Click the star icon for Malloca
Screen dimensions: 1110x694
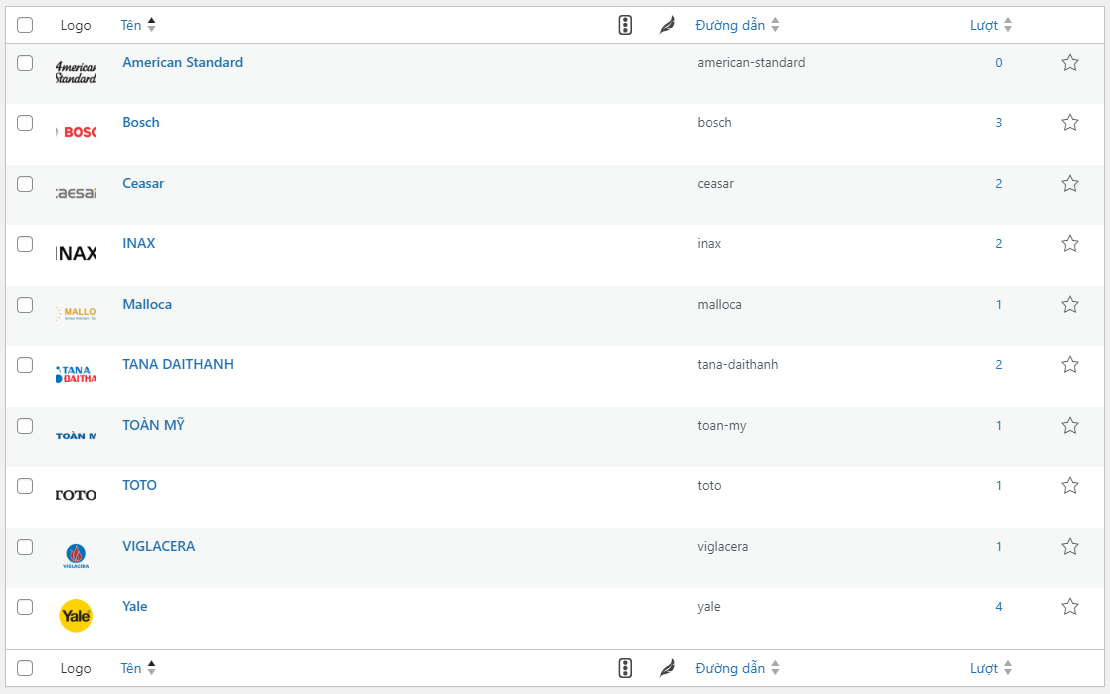click(1070, 305)
